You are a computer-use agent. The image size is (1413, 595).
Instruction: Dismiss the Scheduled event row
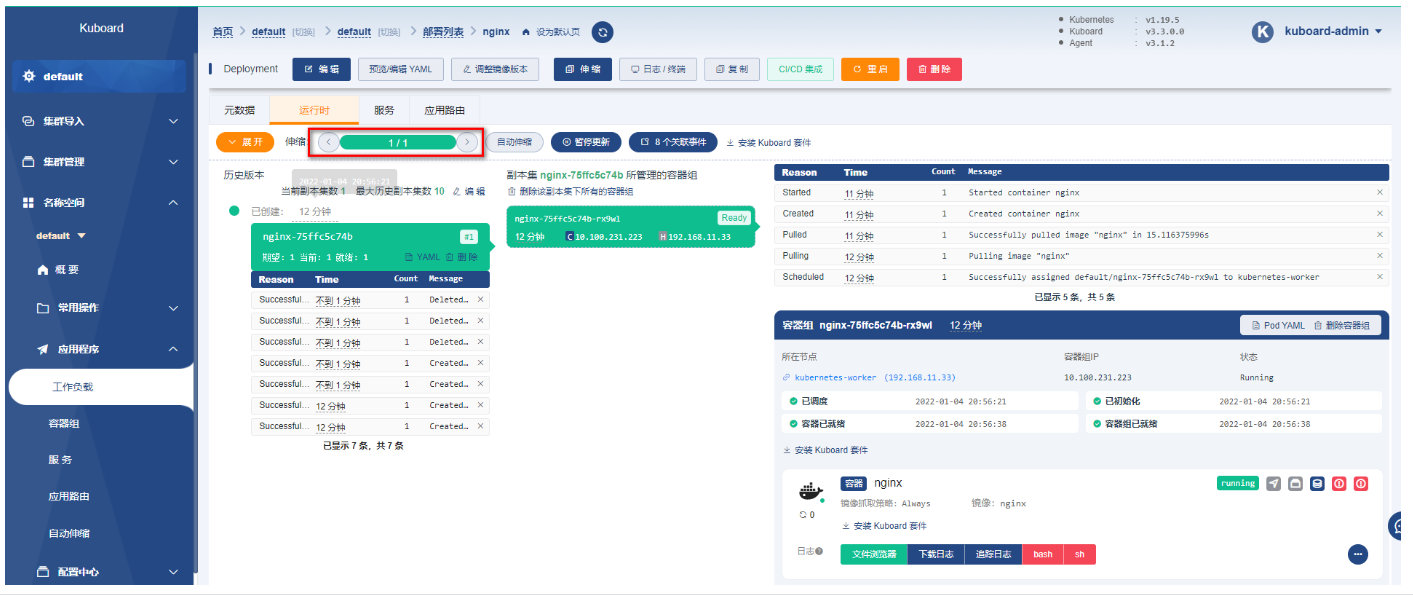[x=1380, y=277]
